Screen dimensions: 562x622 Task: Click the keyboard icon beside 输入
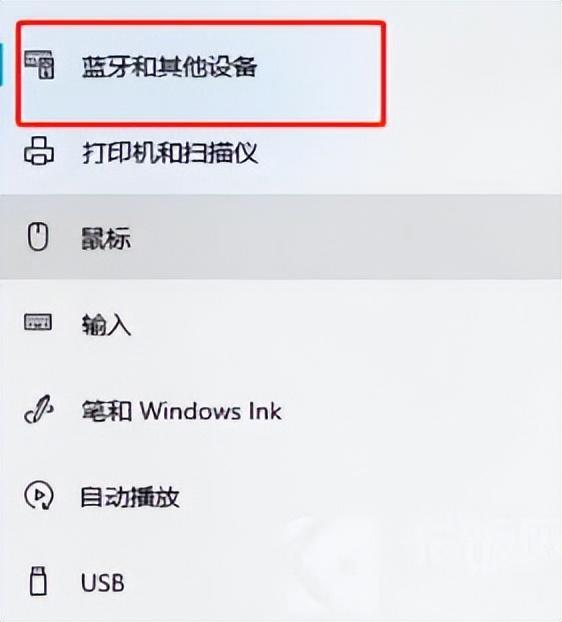[x=38, y=322]
